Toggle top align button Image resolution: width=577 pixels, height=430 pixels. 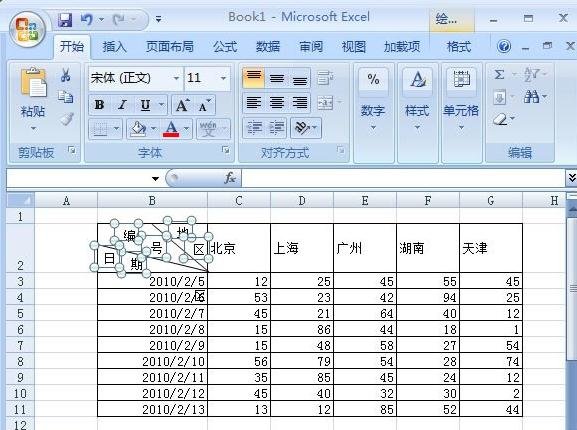click(x=254, y=78)
